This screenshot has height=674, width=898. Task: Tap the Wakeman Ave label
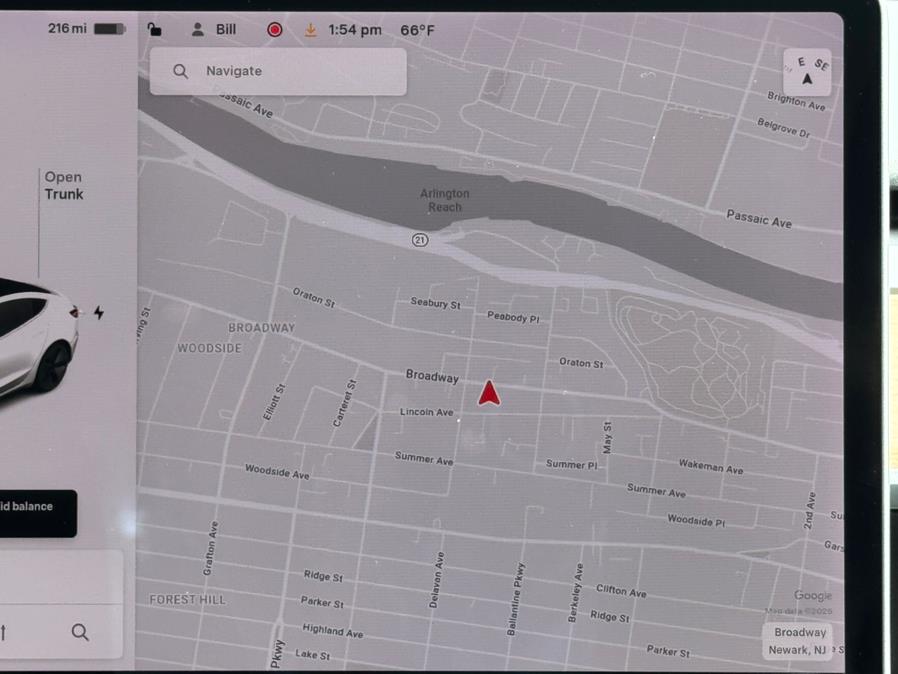[711, 467]
